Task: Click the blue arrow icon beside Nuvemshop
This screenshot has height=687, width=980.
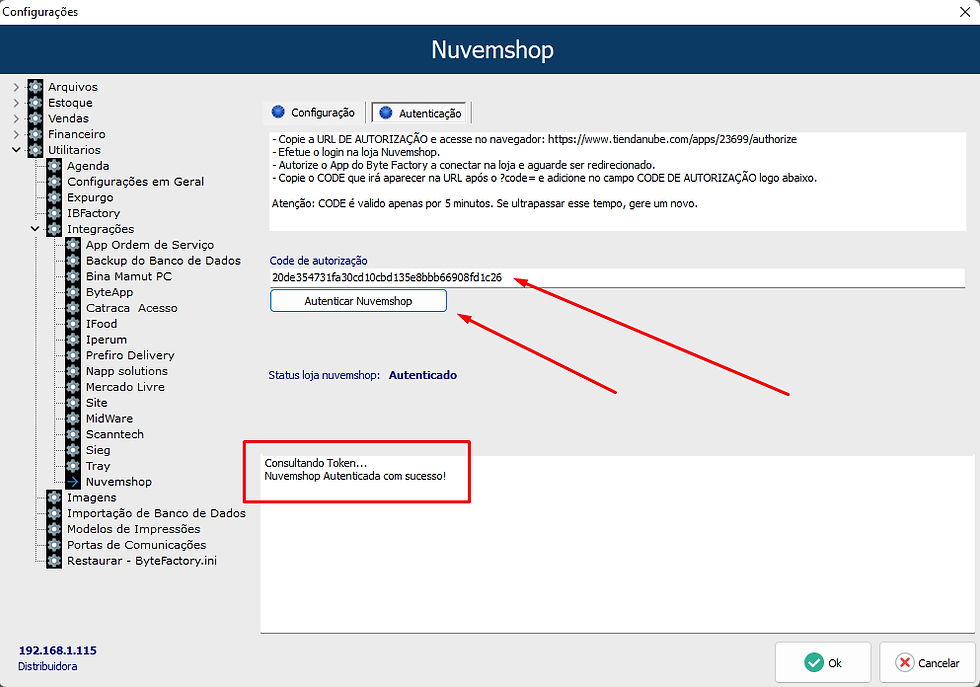Action: 73,481
